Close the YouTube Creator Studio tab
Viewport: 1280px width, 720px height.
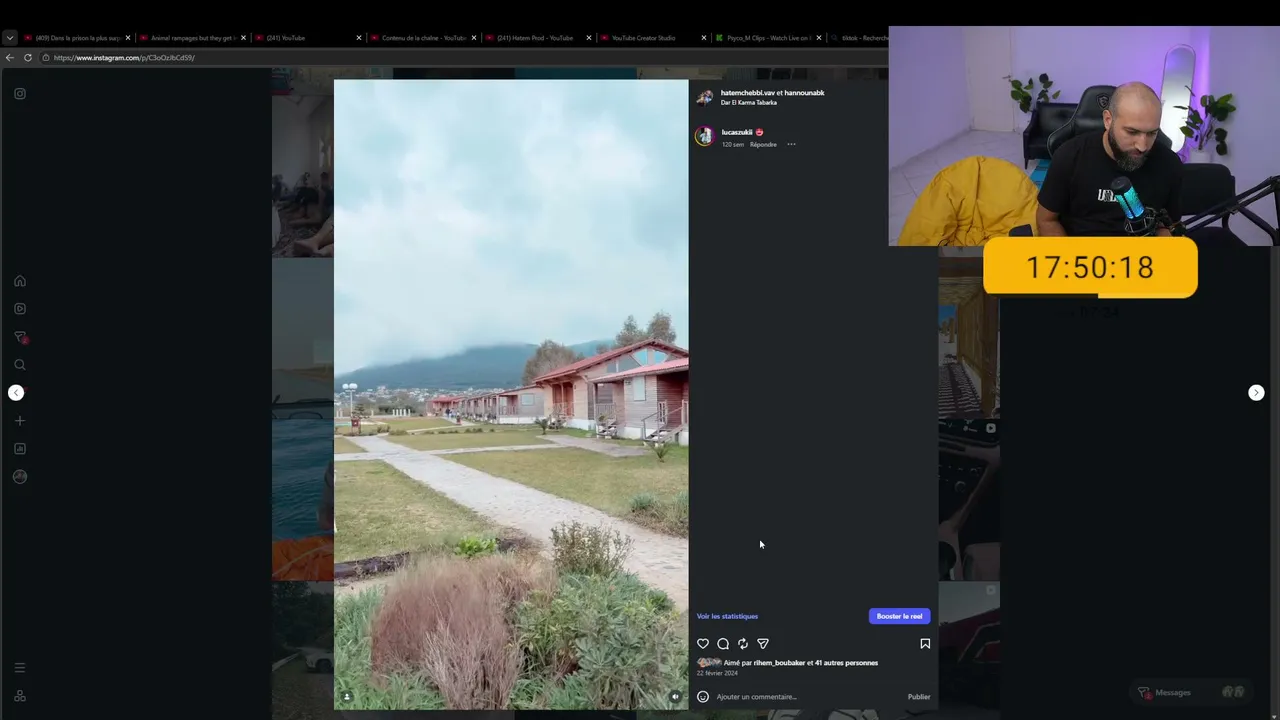click(x=704, y=38)
